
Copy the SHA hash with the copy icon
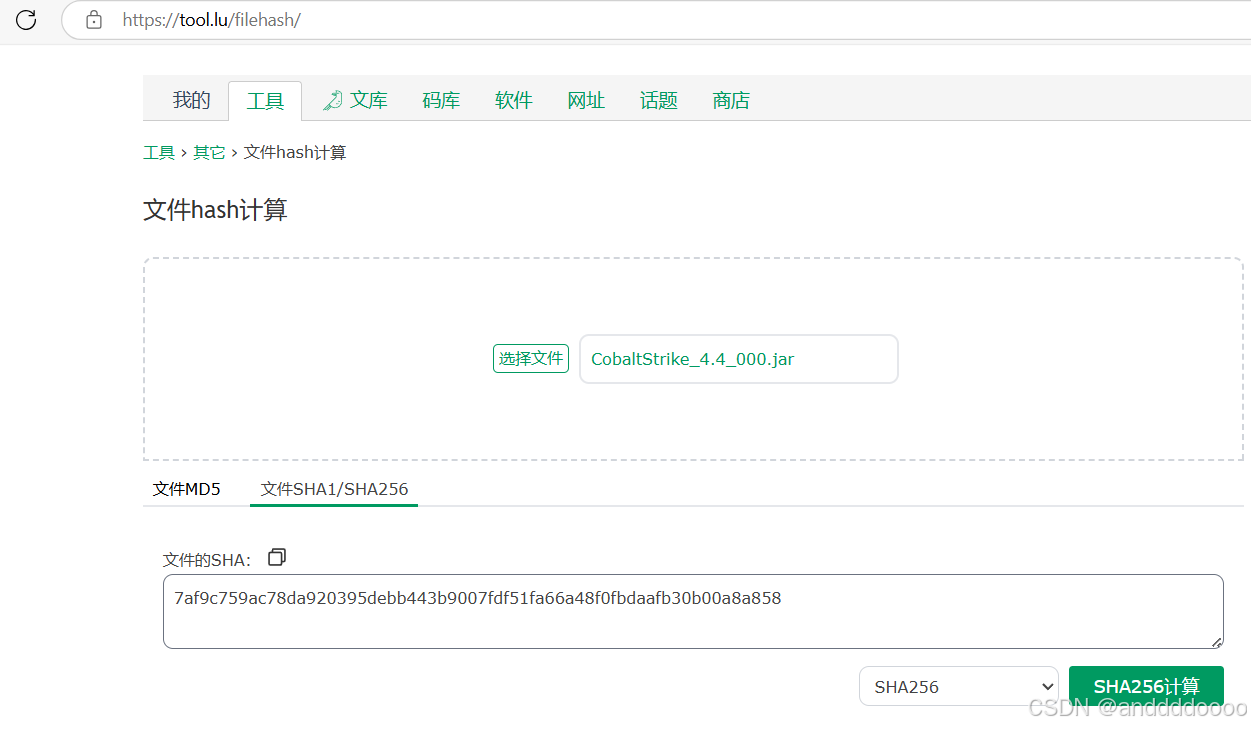tap(277, 557)
